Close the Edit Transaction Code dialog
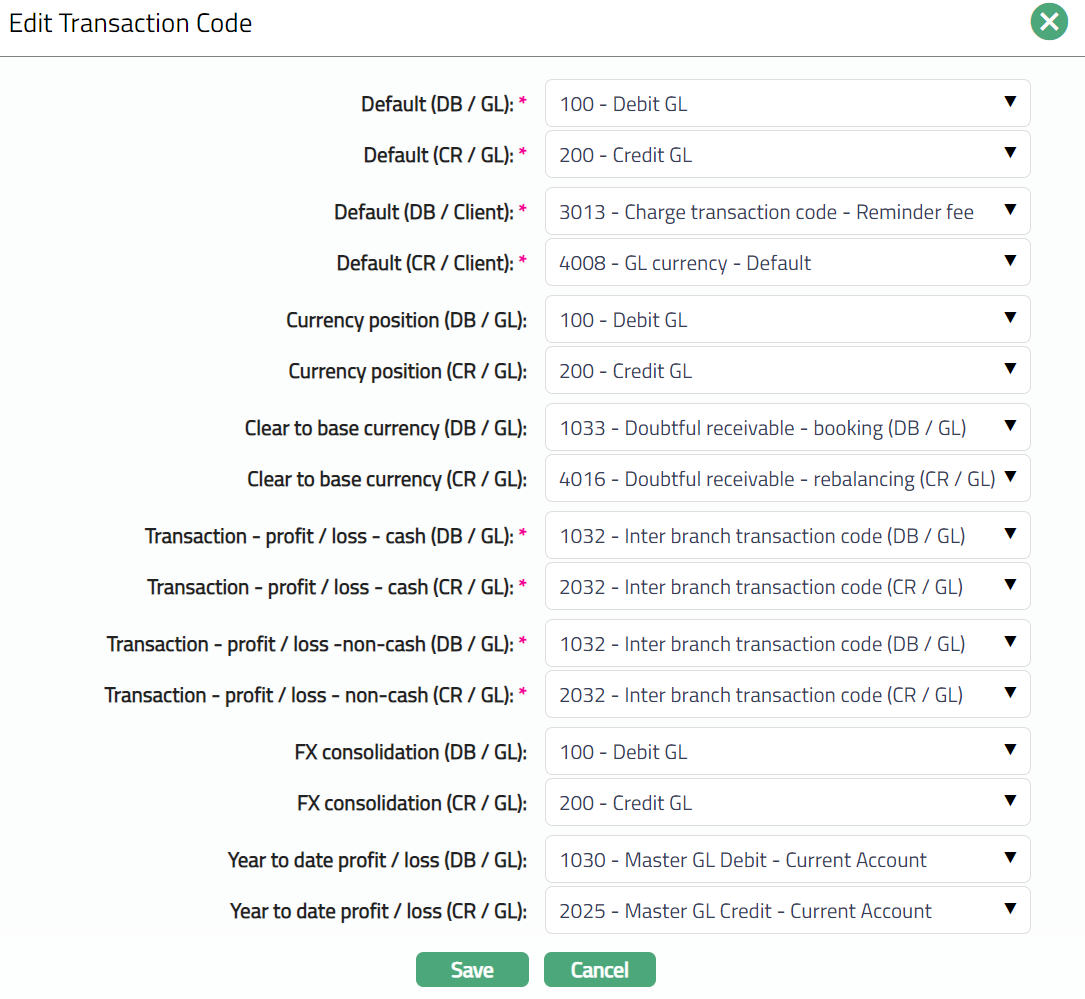1085x999 pixels. click(x=1049, y=22)
